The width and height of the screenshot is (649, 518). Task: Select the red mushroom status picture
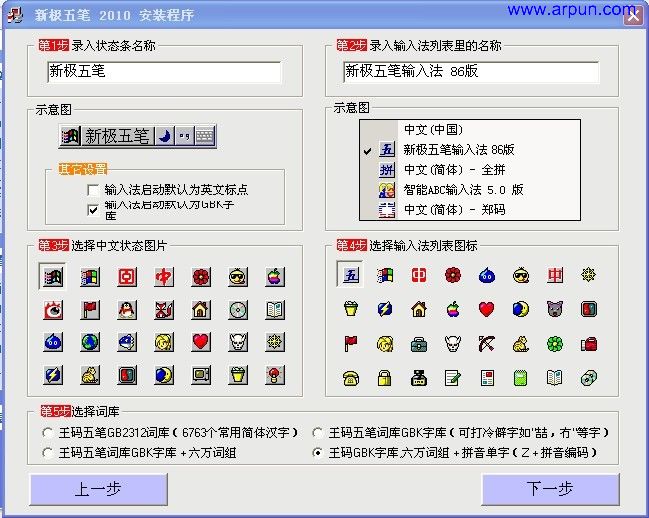[275, 375]
